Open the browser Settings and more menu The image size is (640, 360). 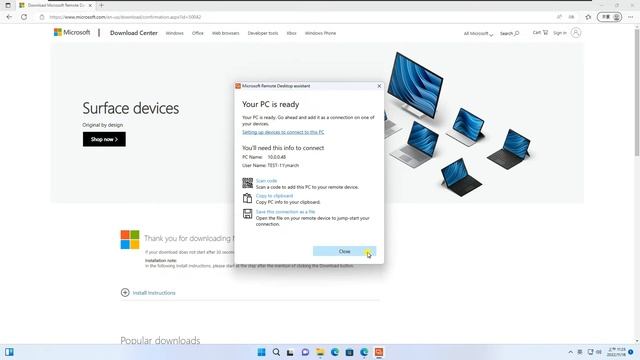(631, 17)
